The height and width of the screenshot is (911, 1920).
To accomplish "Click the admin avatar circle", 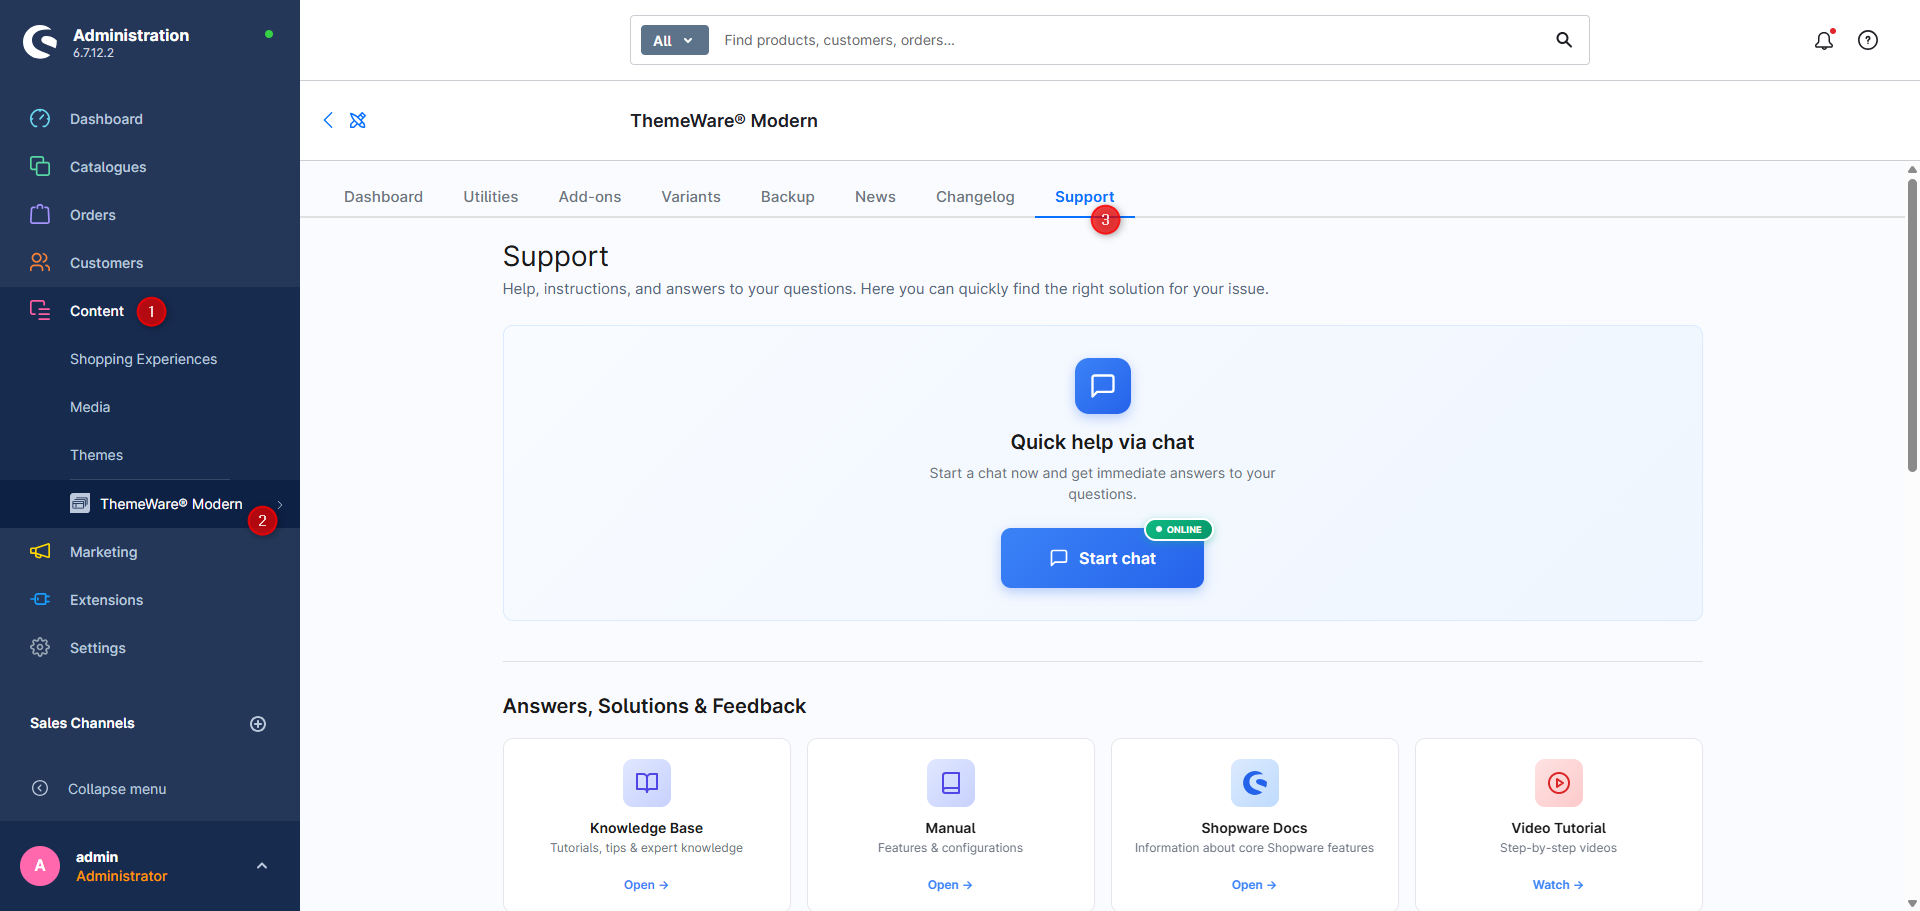I will point(40,866).
